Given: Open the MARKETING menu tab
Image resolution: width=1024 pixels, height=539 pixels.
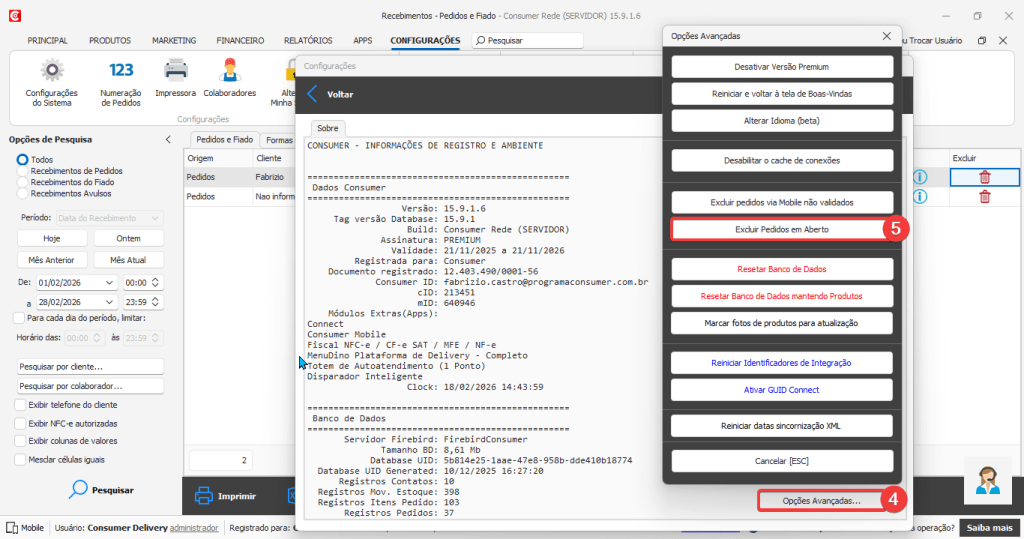Looking at the screenshot, I should (x=174, y=41).
